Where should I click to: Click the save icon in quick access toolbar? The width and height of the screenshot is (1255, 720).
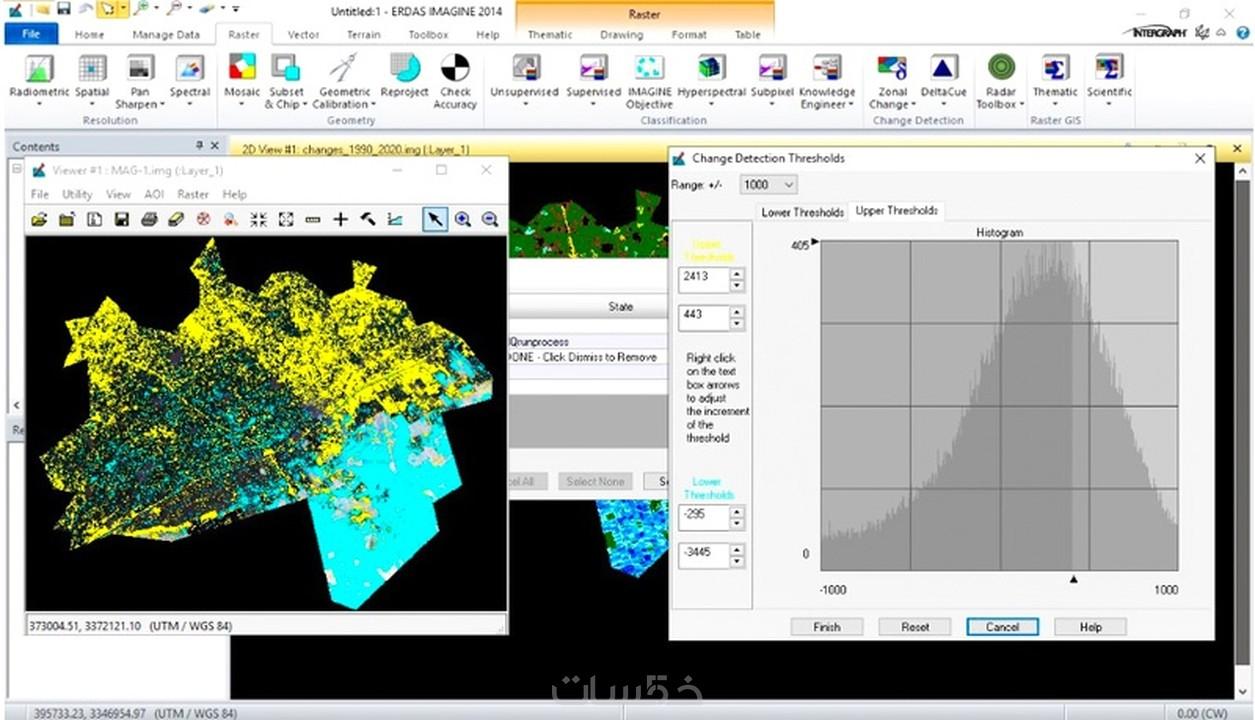pyautogui.click(x=63, y=9)
